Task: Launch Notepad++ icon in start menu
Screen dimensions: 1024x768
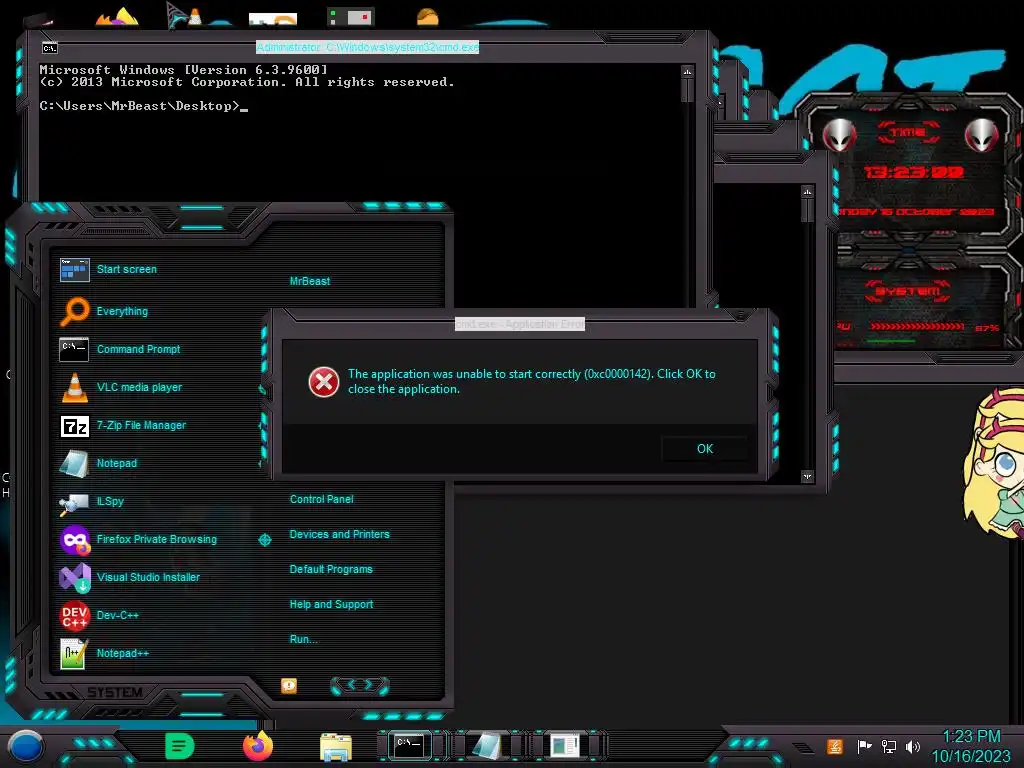Action: pyautogui.click(x=74, y=653)
